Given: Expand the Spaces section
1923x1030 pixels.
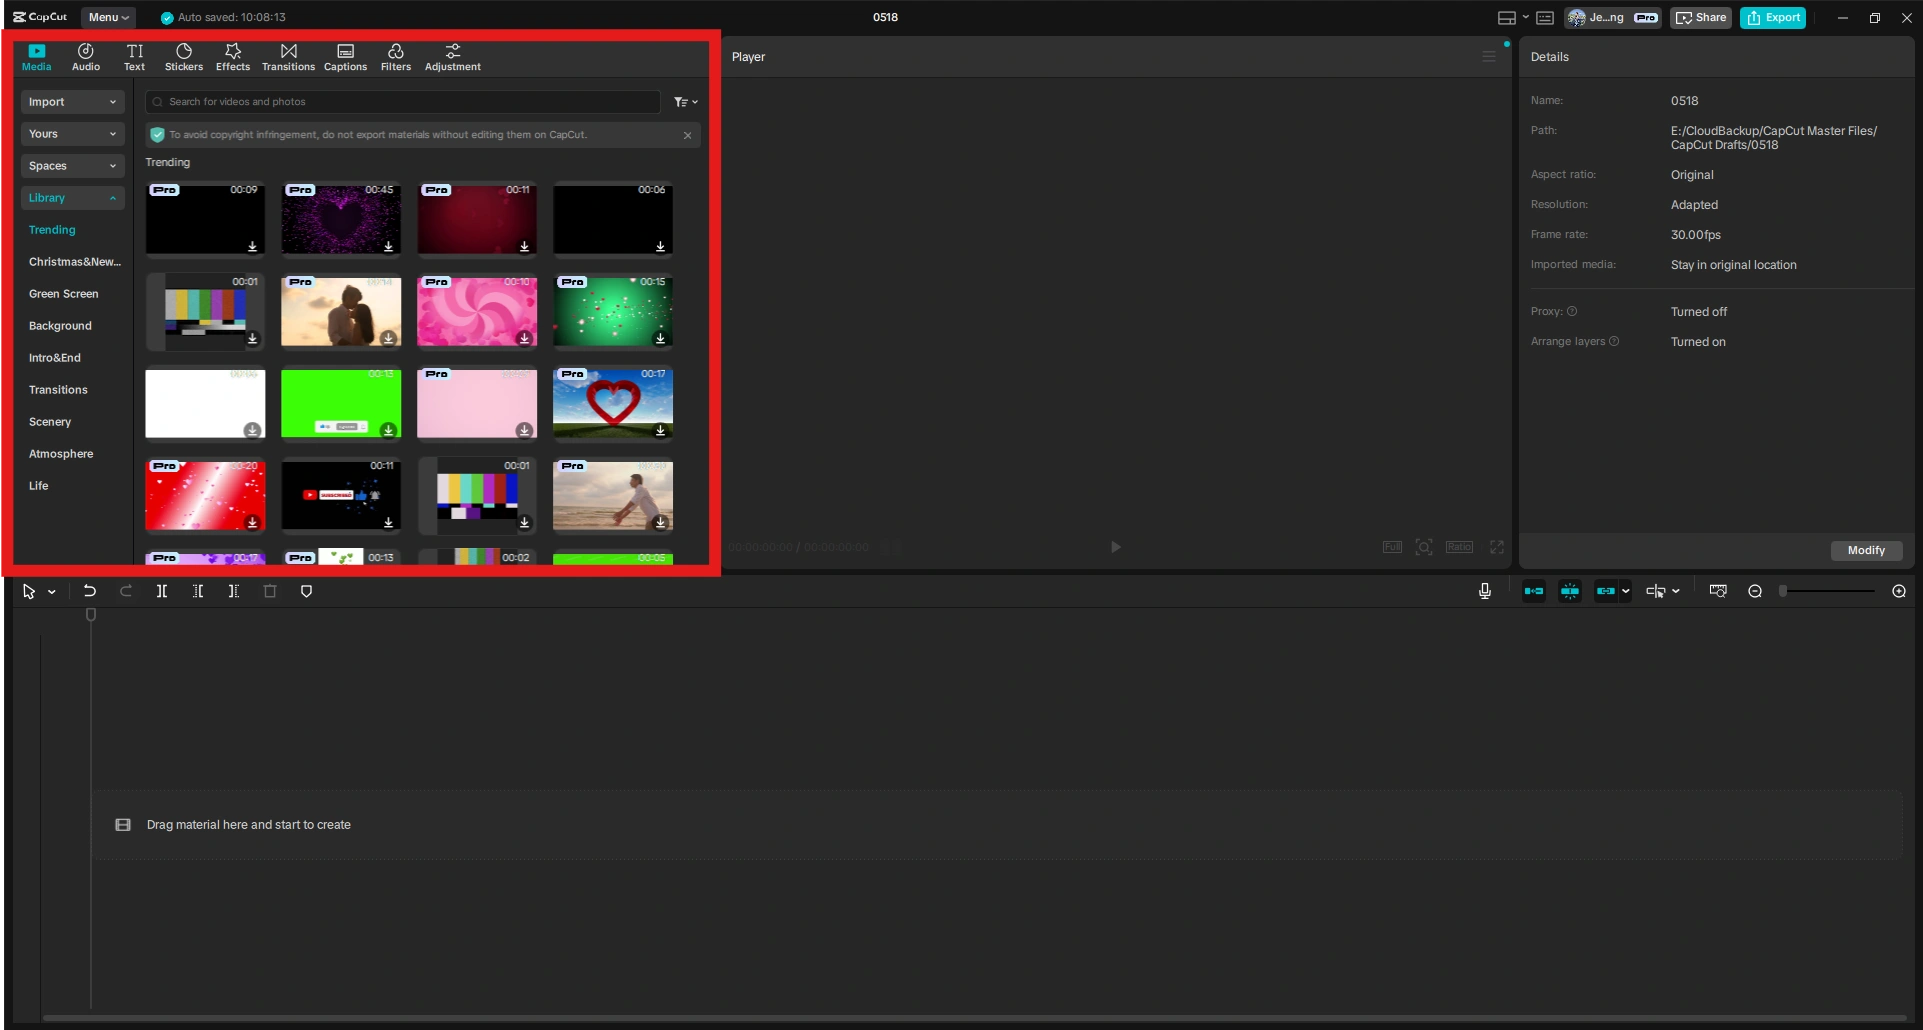Looking at the screenshot, I should [72, 166].
